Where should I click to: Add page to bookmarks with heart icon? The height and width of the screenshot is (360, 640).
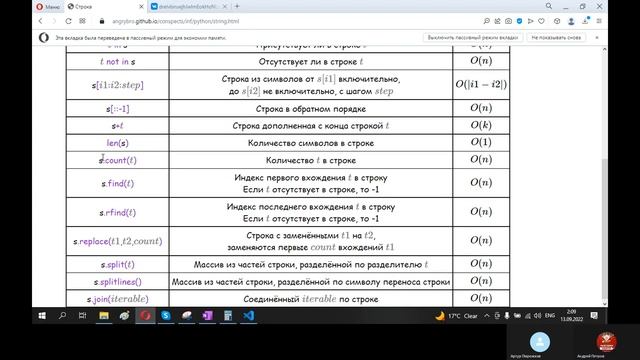pyautogui.click(x=541, y=21)
